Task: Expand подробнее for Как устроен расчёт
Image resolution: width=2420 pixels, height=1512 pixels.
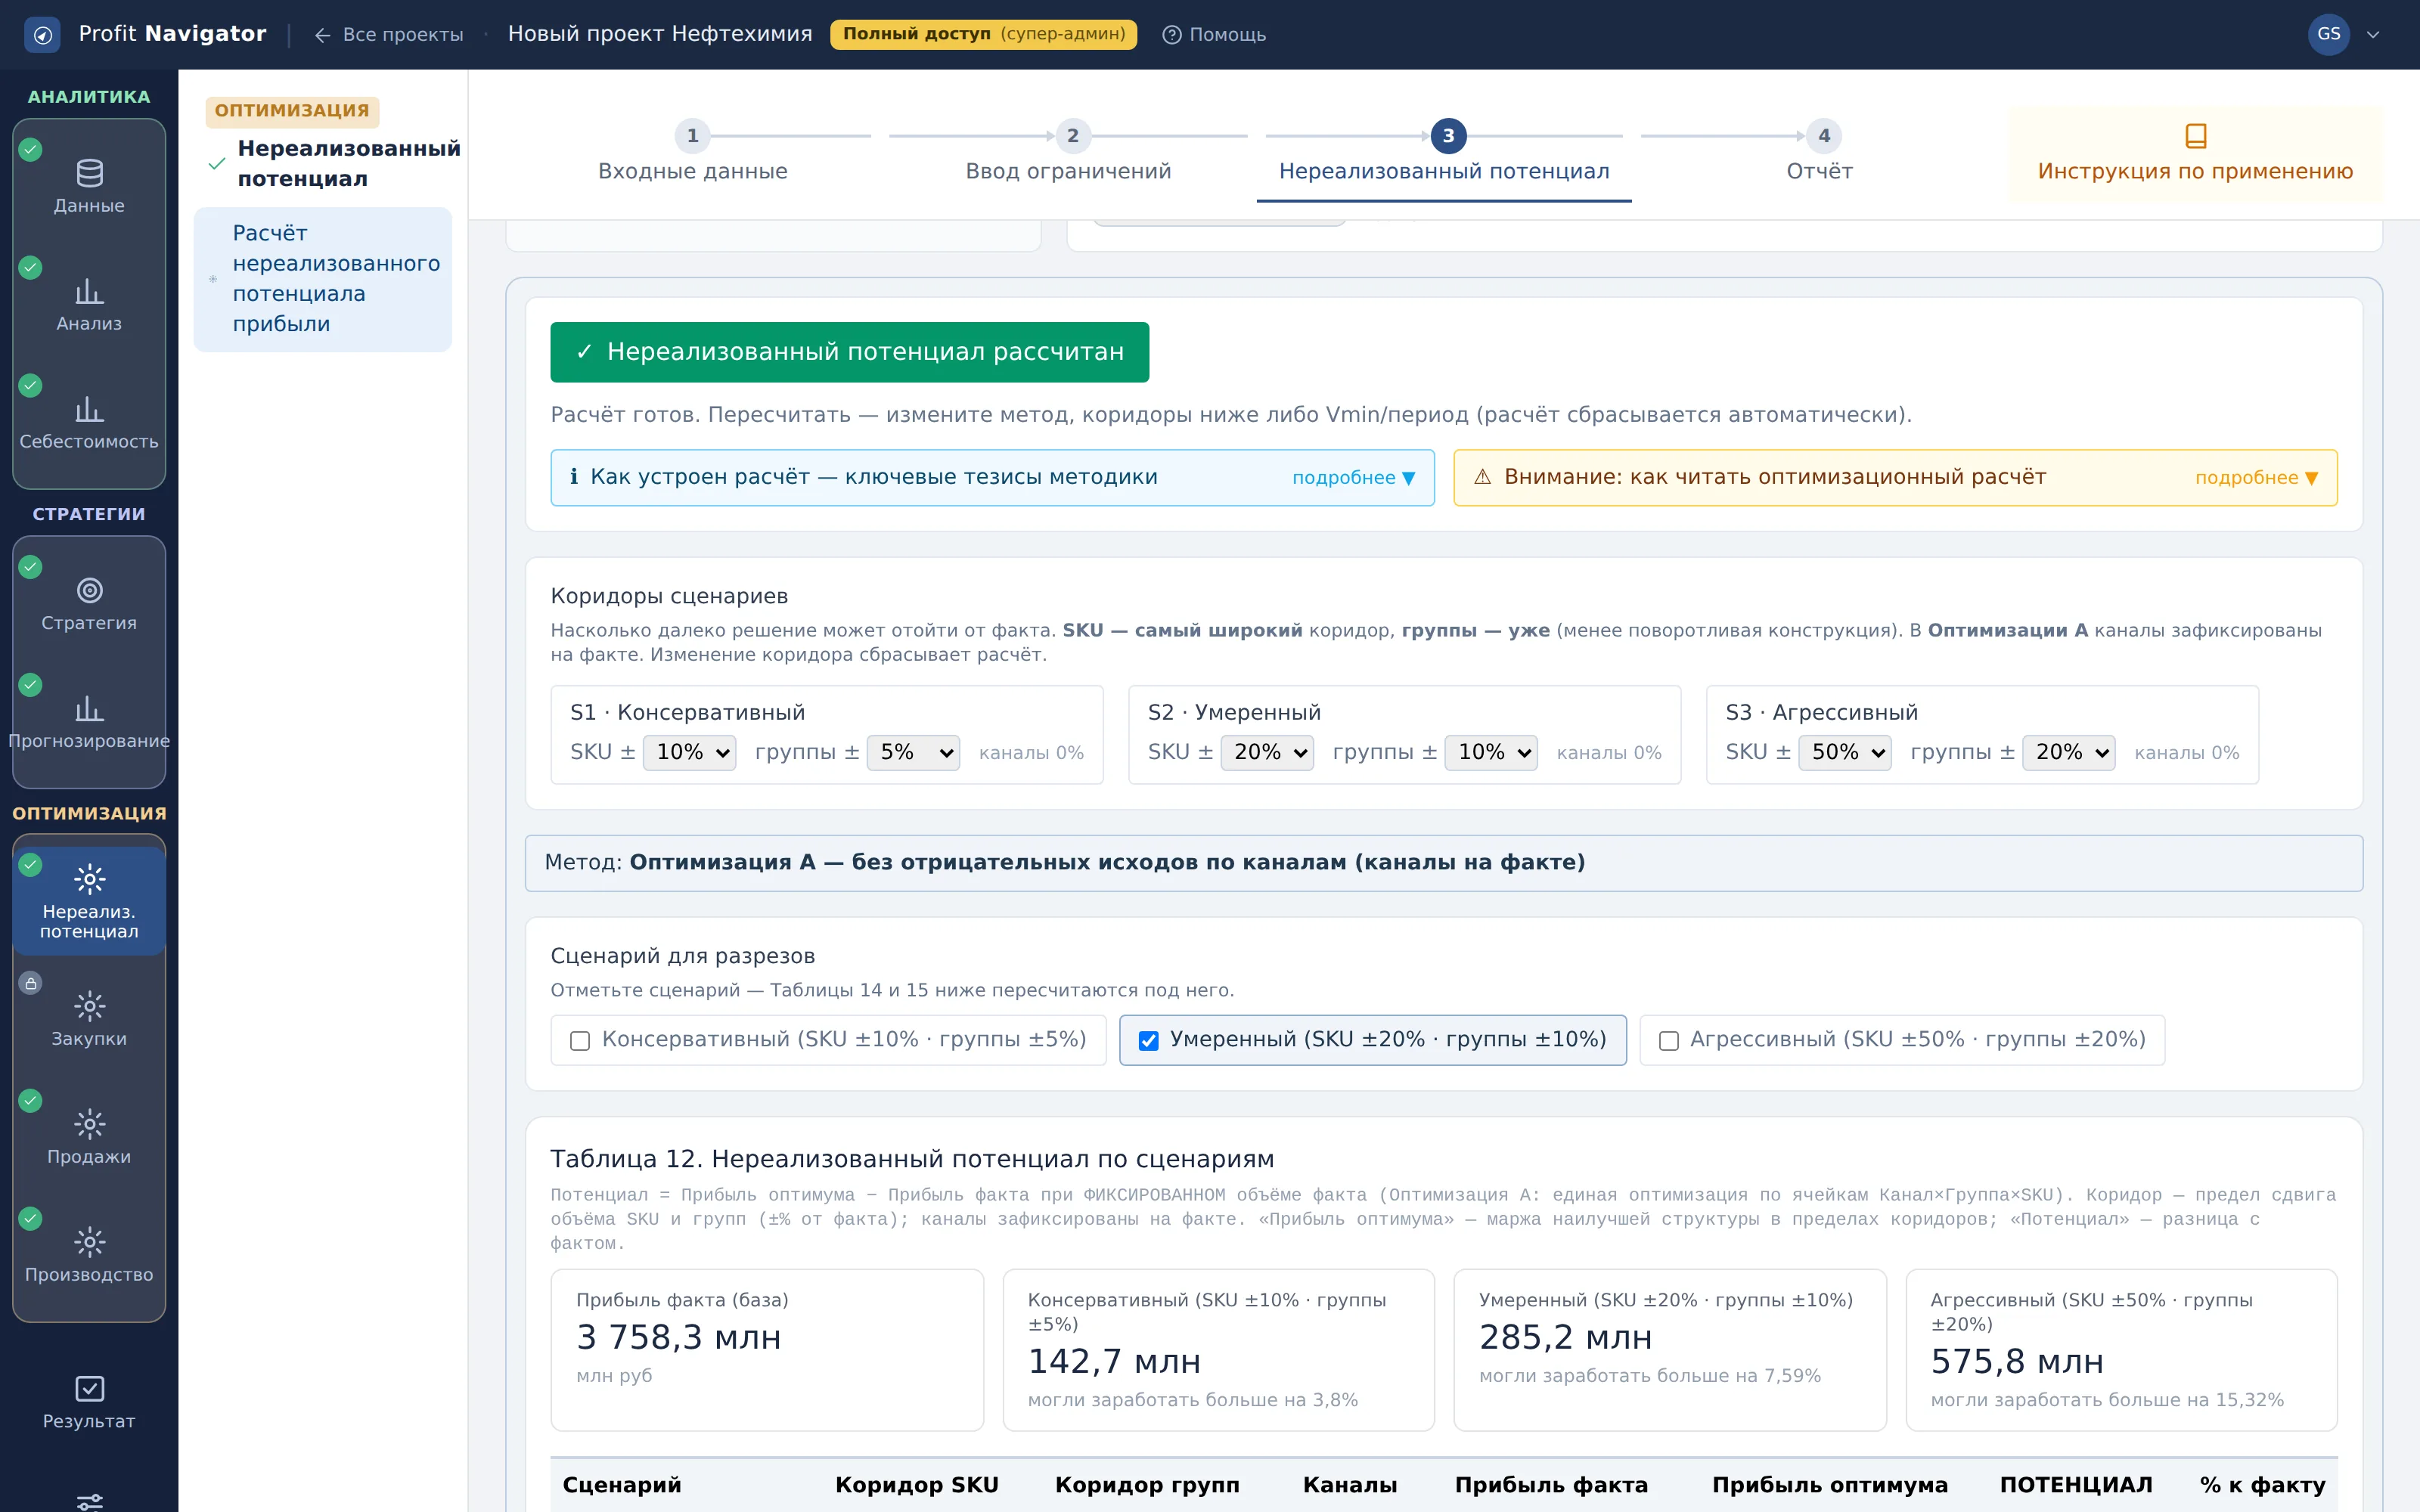Action: 1353,478
